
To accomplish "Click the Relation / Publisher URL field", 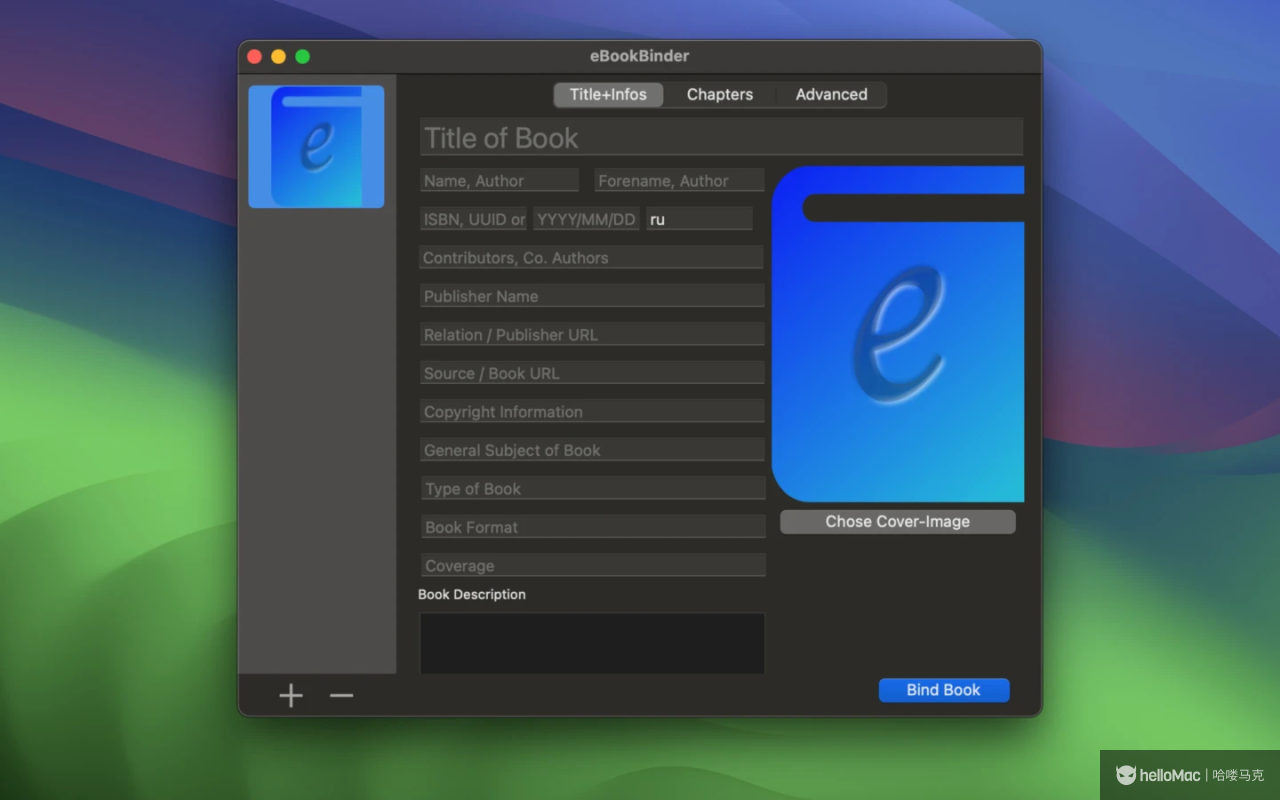I will (592, 334).
